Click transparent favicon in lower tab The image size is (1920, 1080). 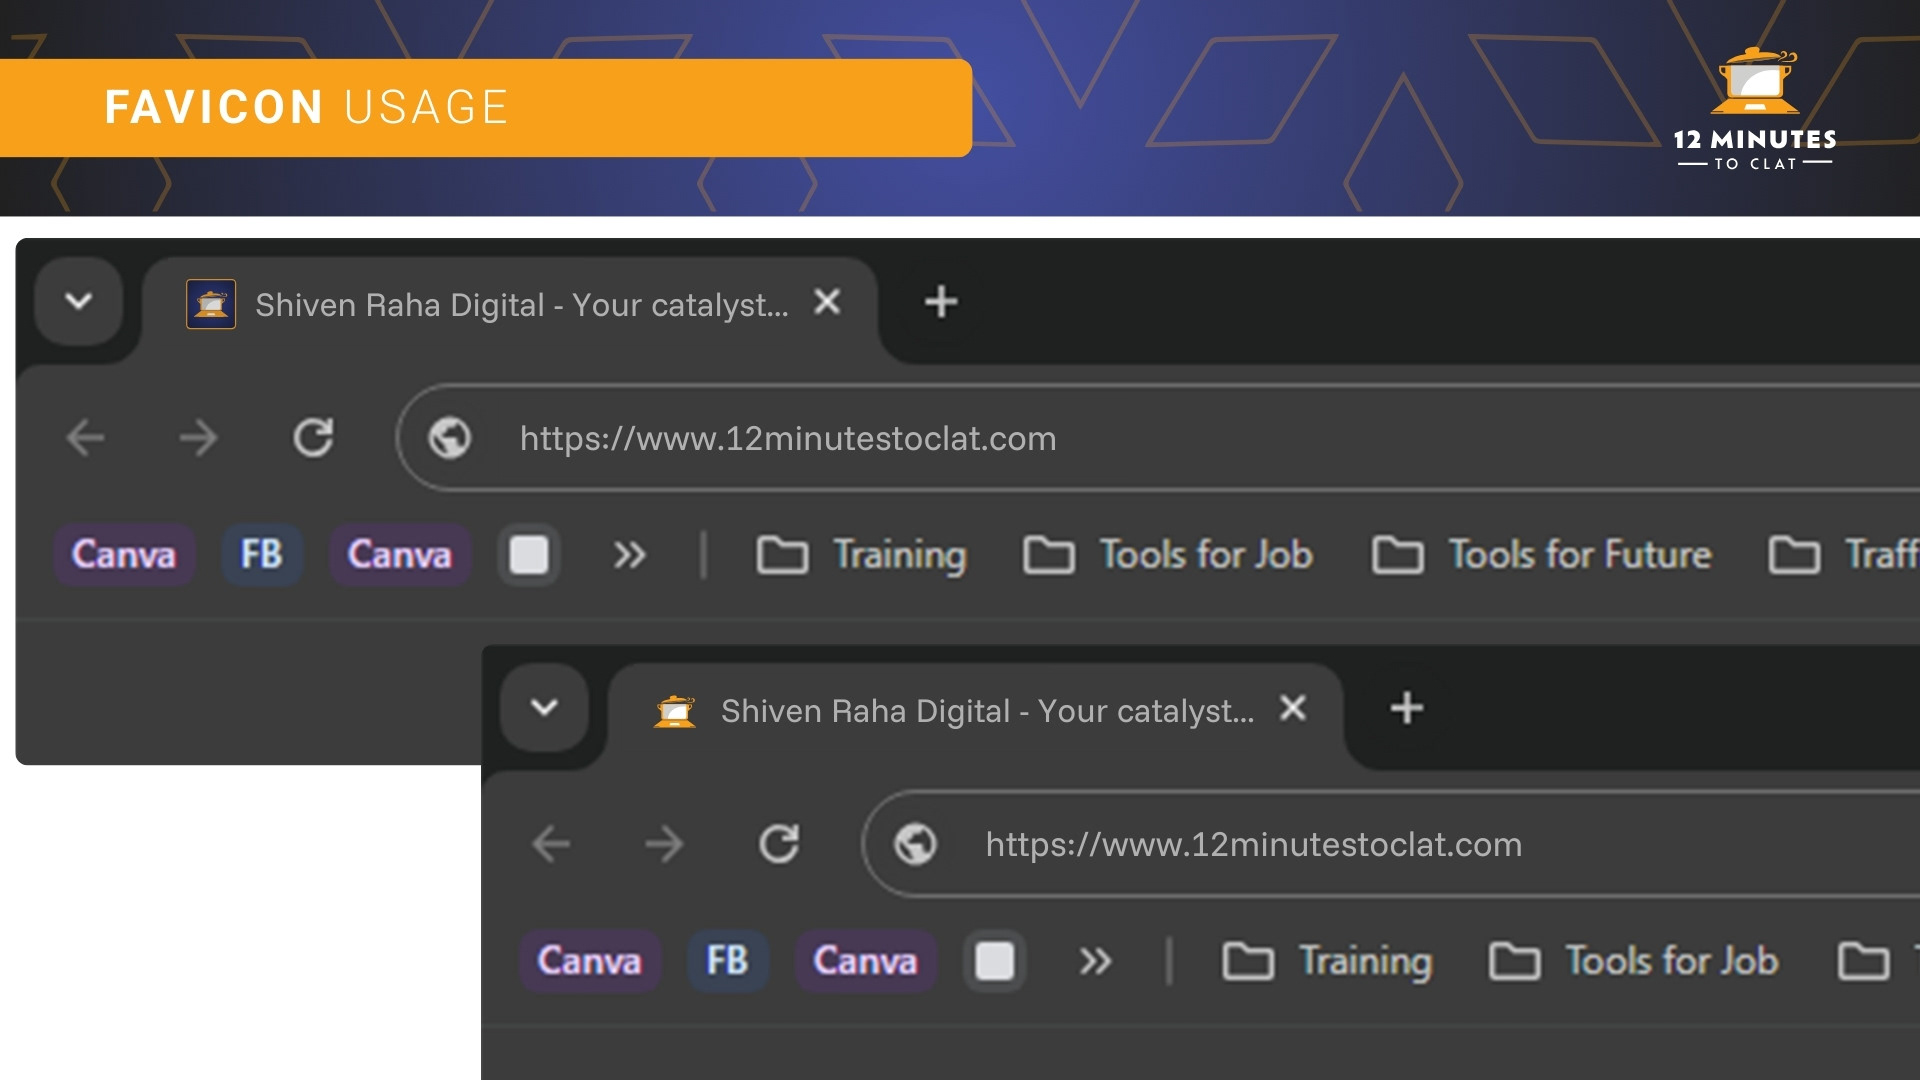coord(675,710)
